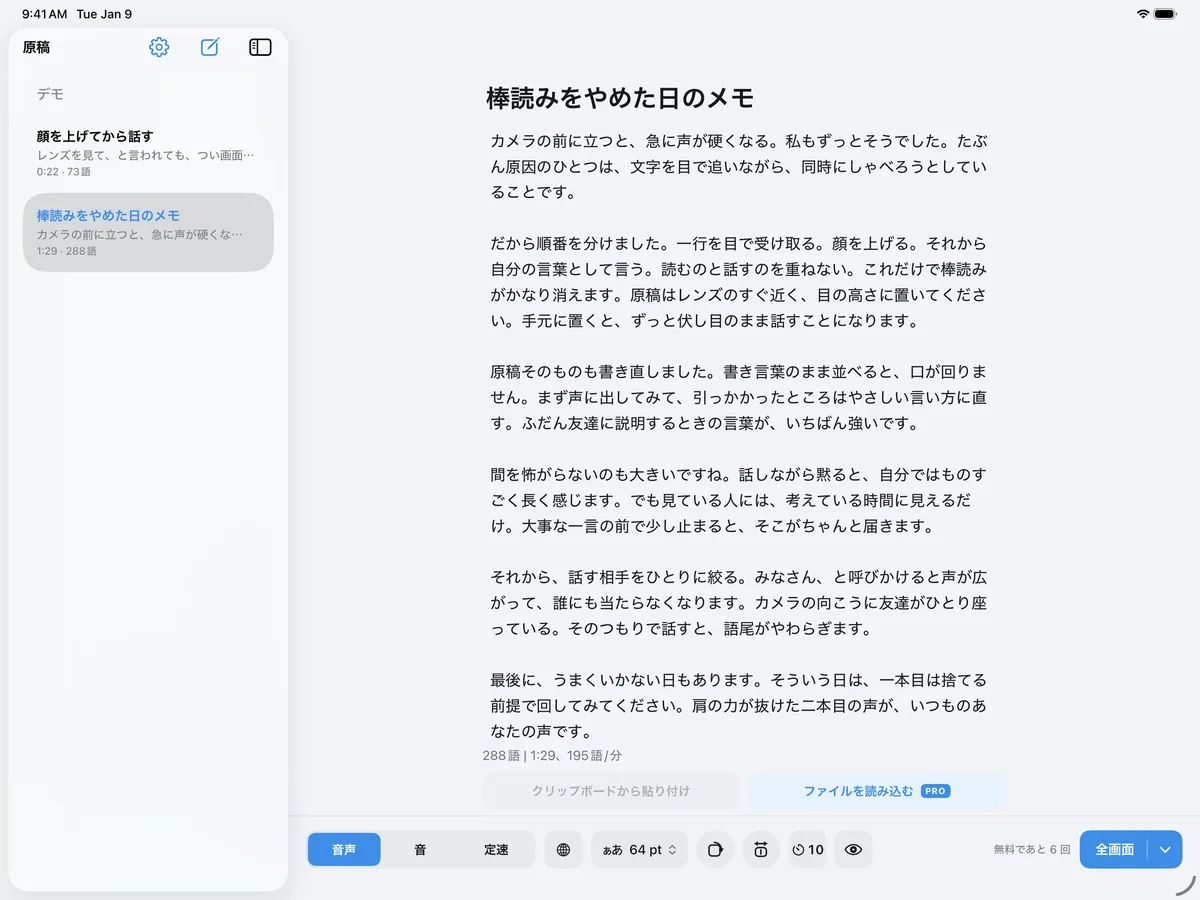Screen dimensions: 1200x900
Task: Click the Tue Jan 9 date
Action: coord(104,14)
